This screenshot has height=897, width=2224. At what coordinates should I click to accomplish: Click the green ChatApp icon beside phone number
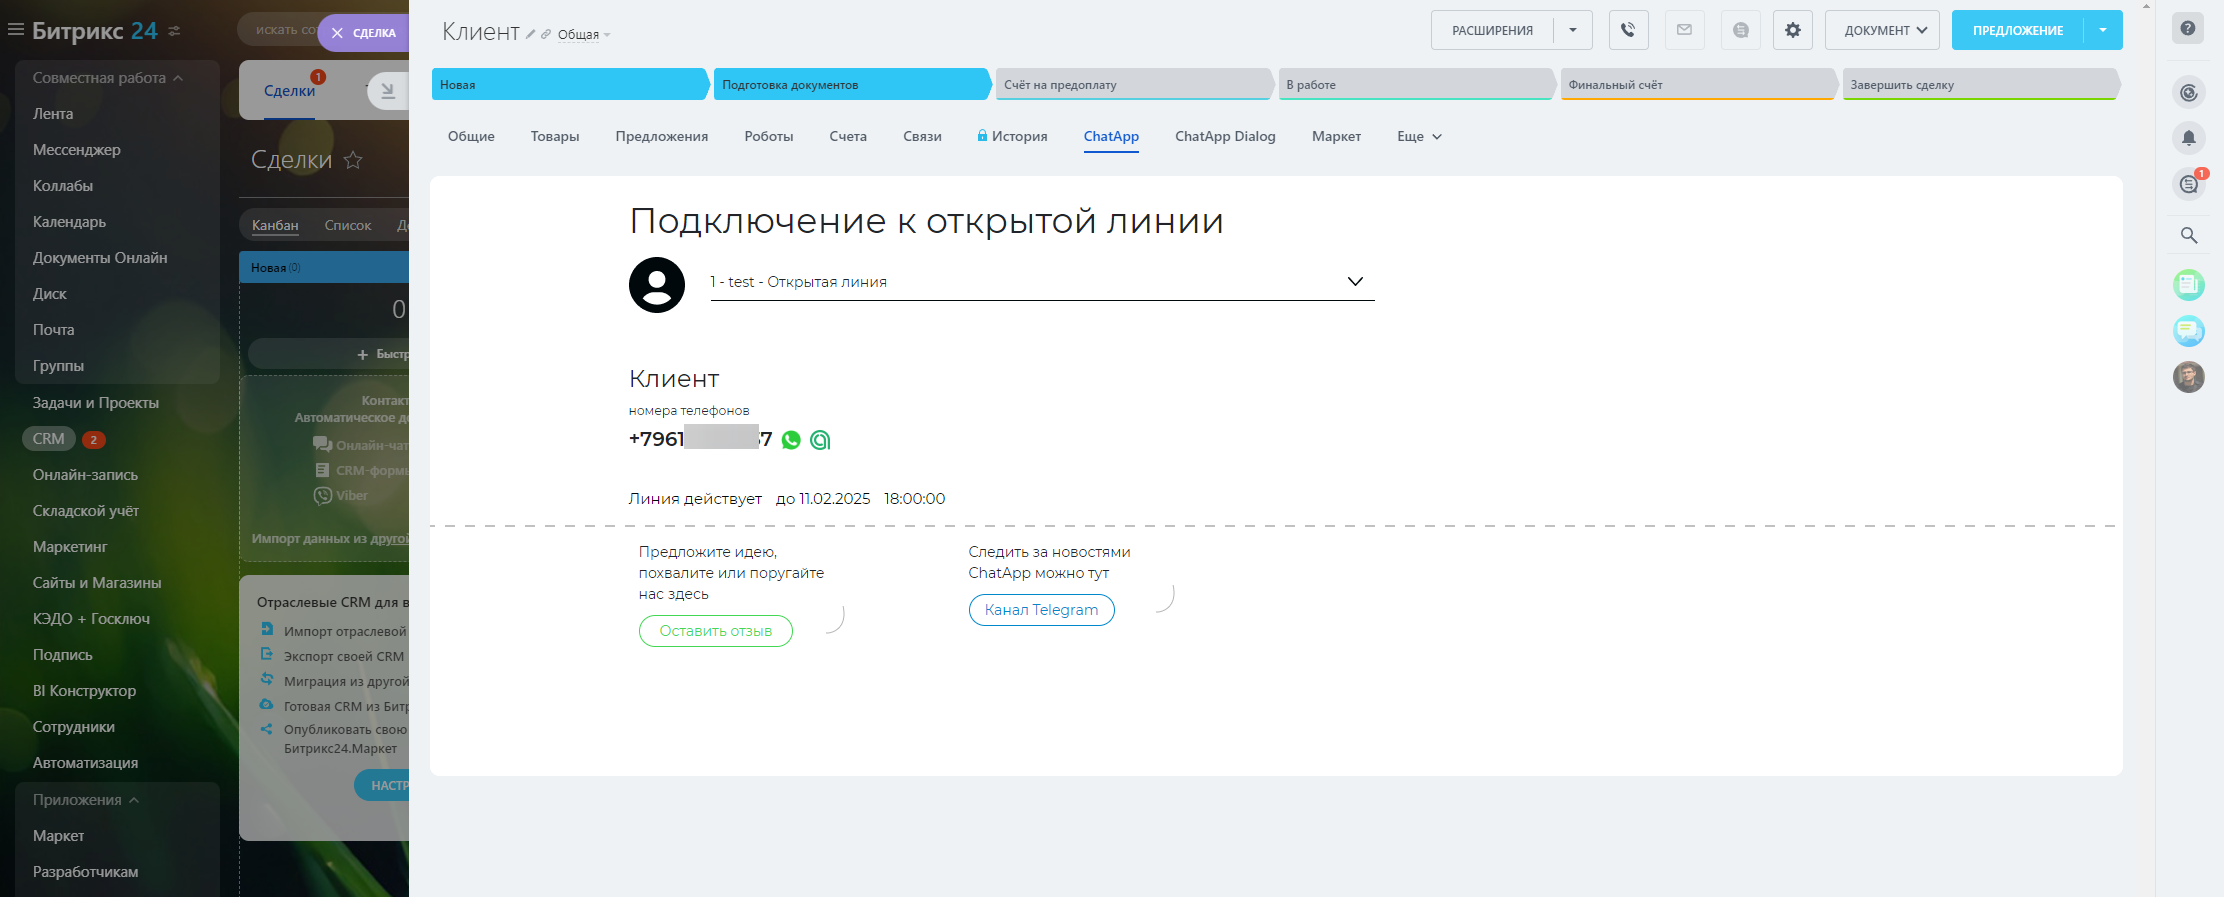pos(820,440)
